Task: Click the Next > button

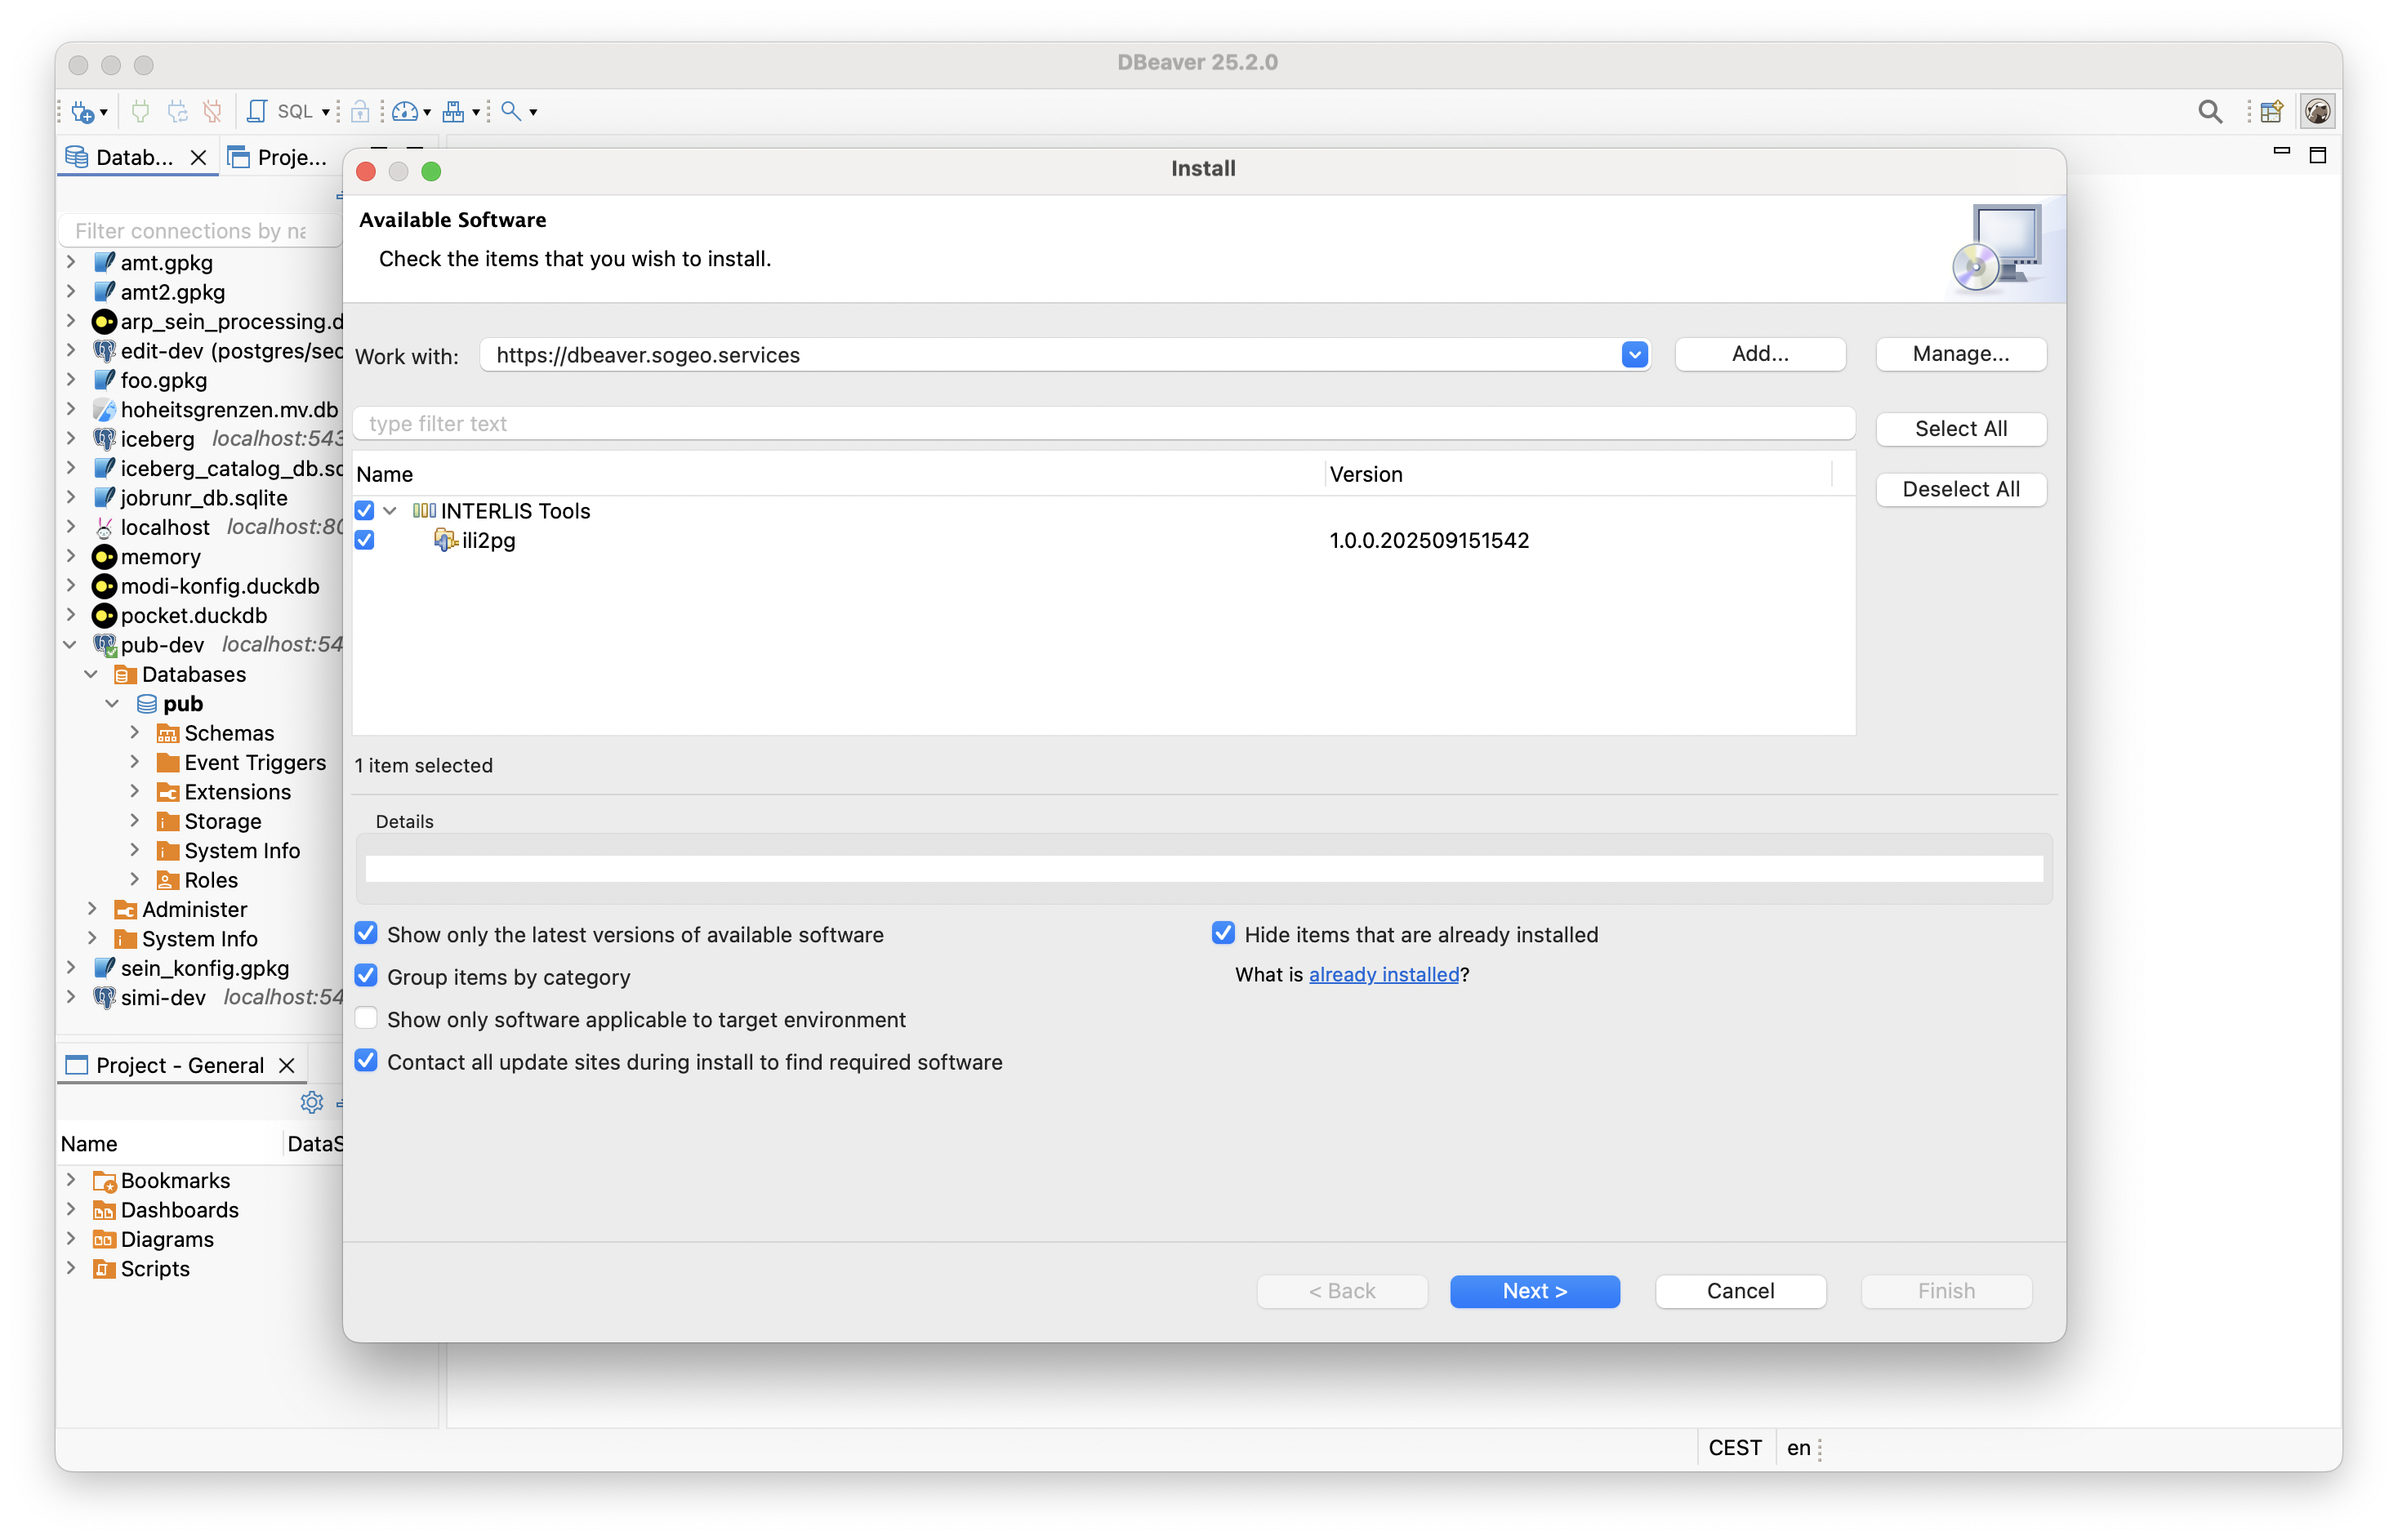Action: tap(1534, 1291)
